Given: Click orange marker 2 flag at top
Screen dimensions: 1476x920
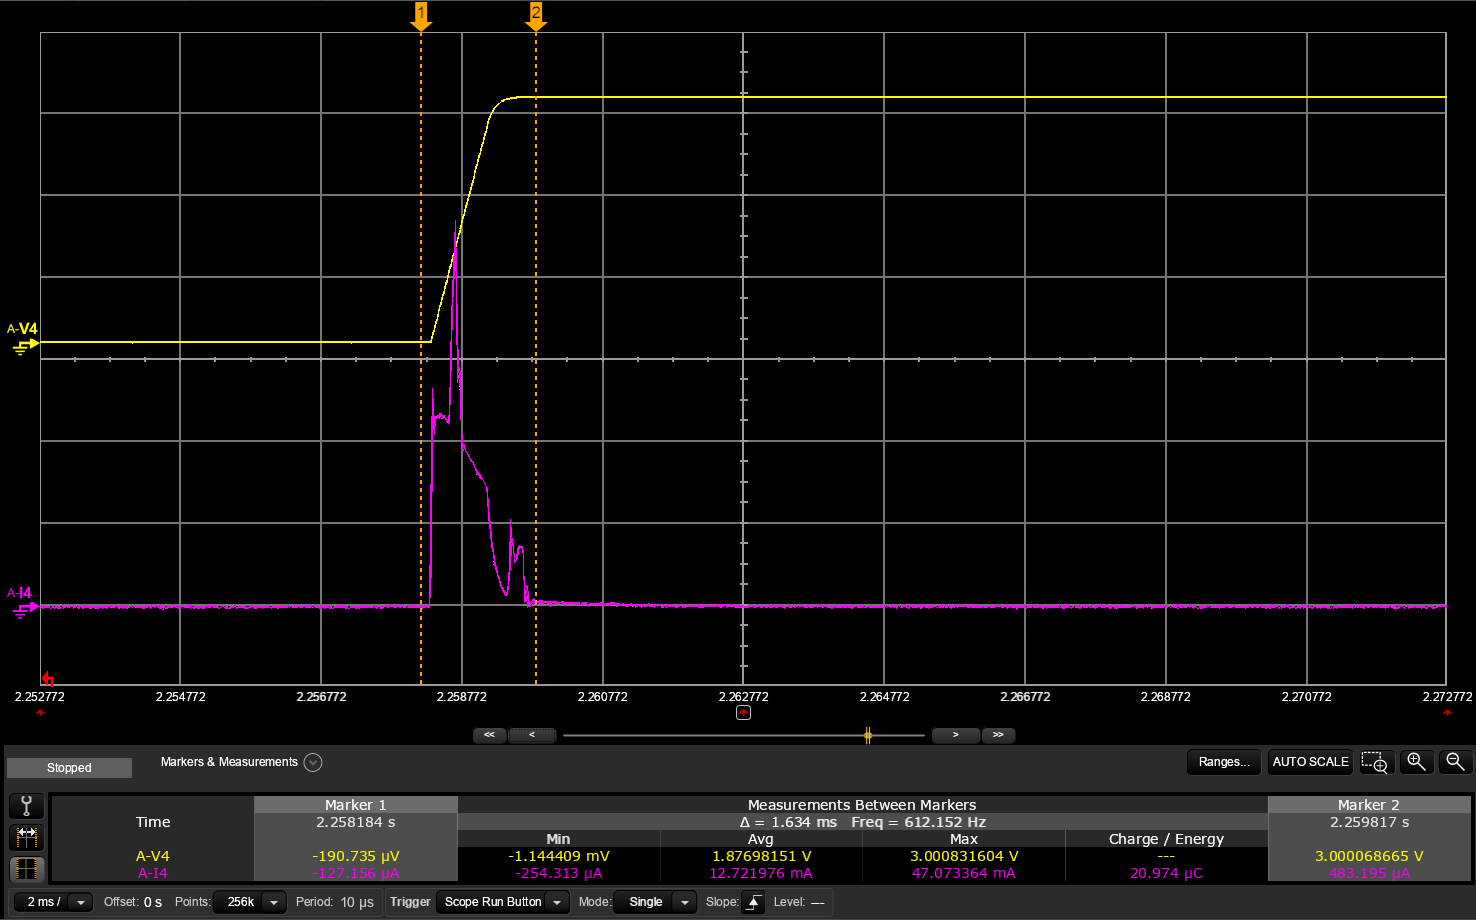Looking at the screenshot, I should (x=536, y=15).
